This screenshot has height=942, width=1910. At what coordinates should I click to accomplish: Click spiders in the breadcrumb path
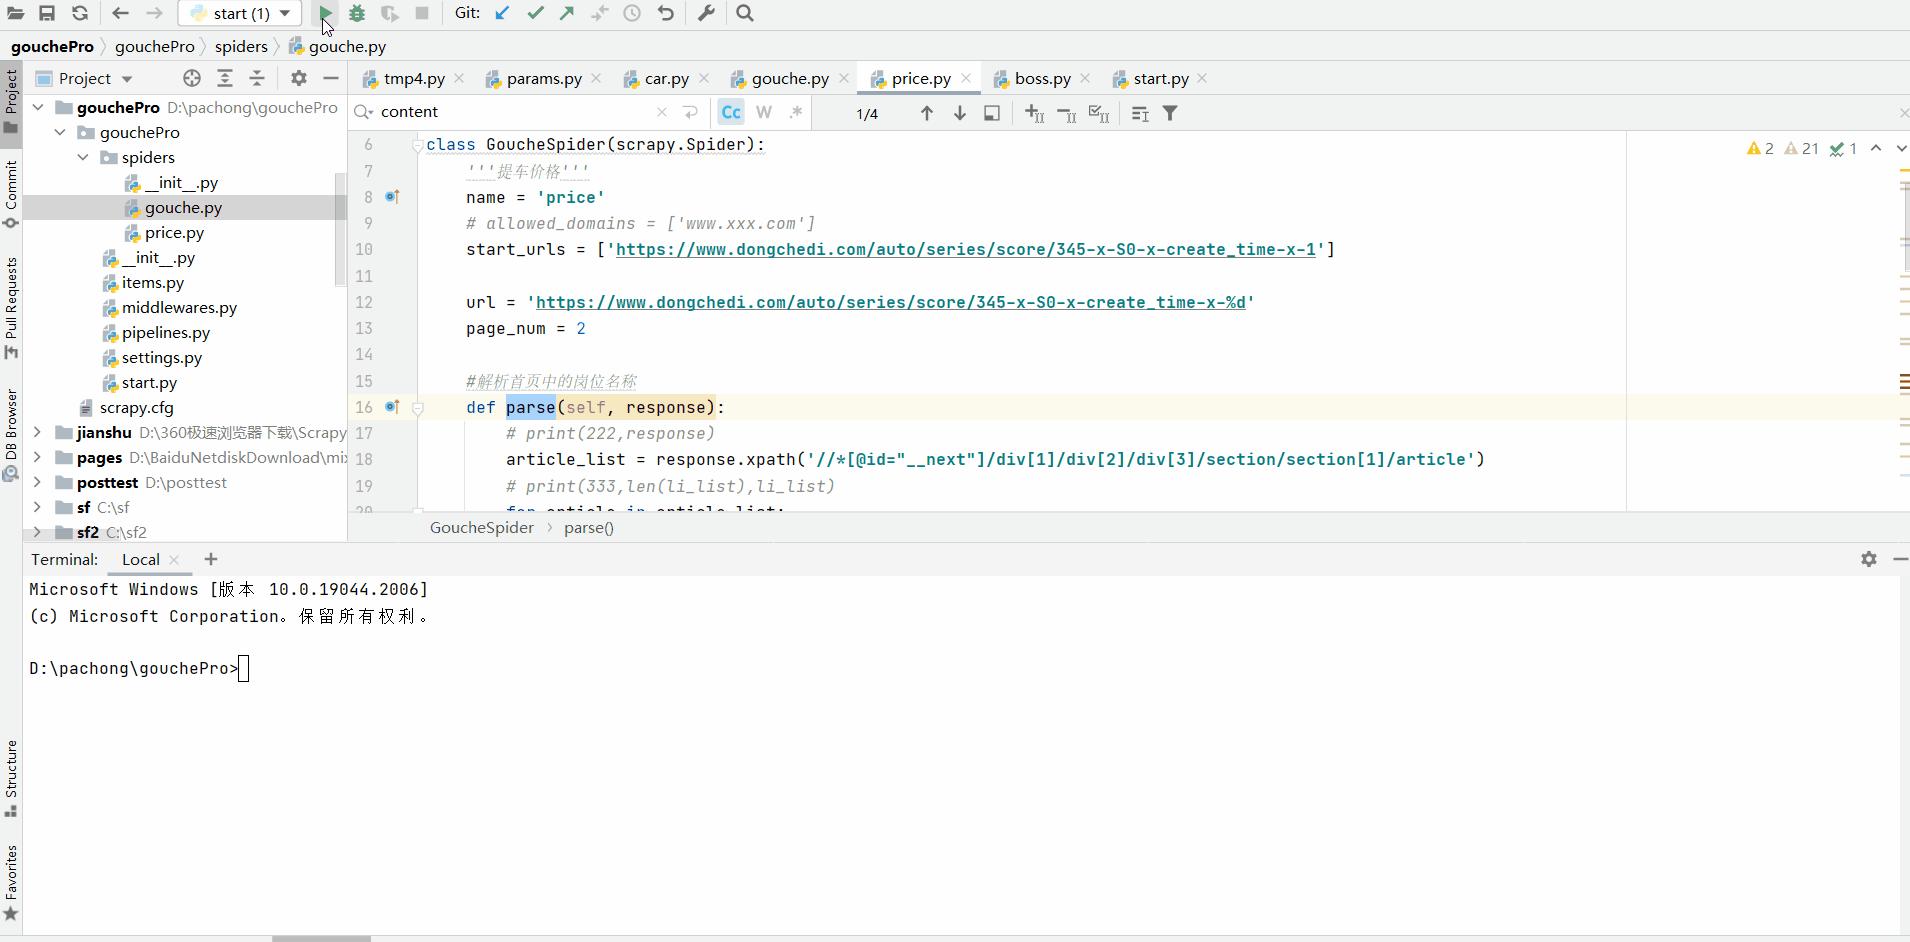[x=241, y=46]
